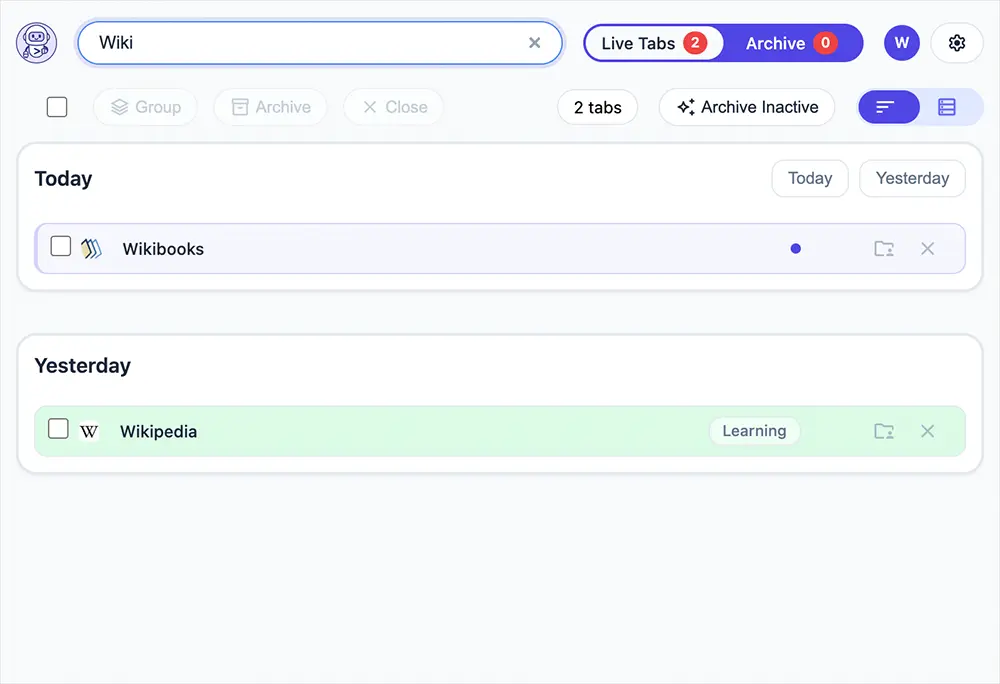Close the Wikibooks tab
The height and width of the screenshot is (684, 1000).
click(x=927, y=249)
